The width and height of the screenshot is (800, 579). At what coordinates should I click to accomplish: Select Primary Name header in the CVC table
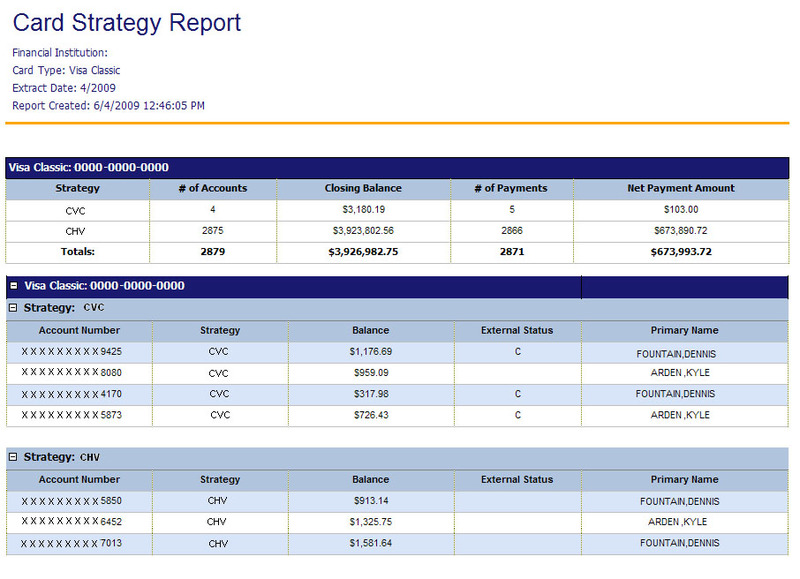pos(684,330)
